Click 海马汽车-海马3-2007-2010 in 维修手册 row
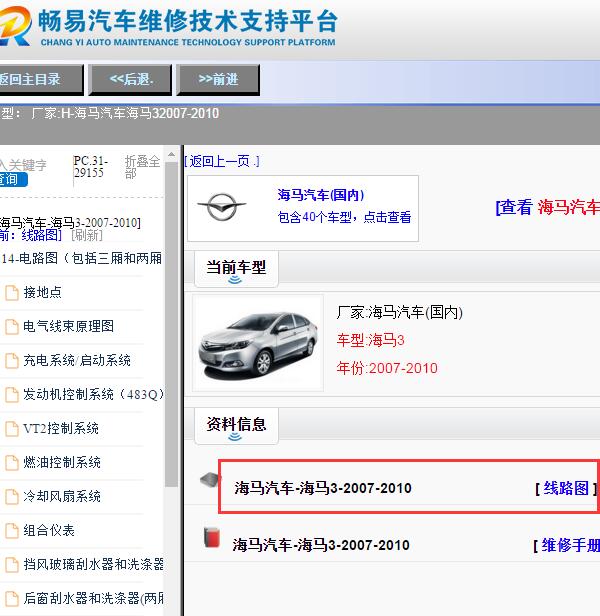 pos(321,545)
